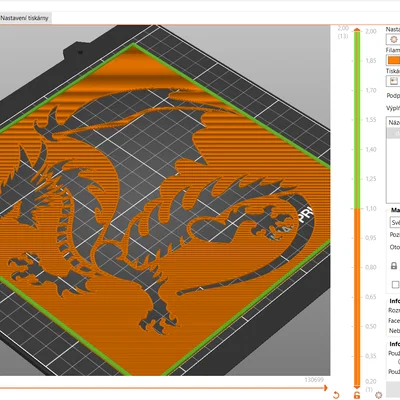Click the reset arrow icon below the horizontal slider

(x=336, y=395)
